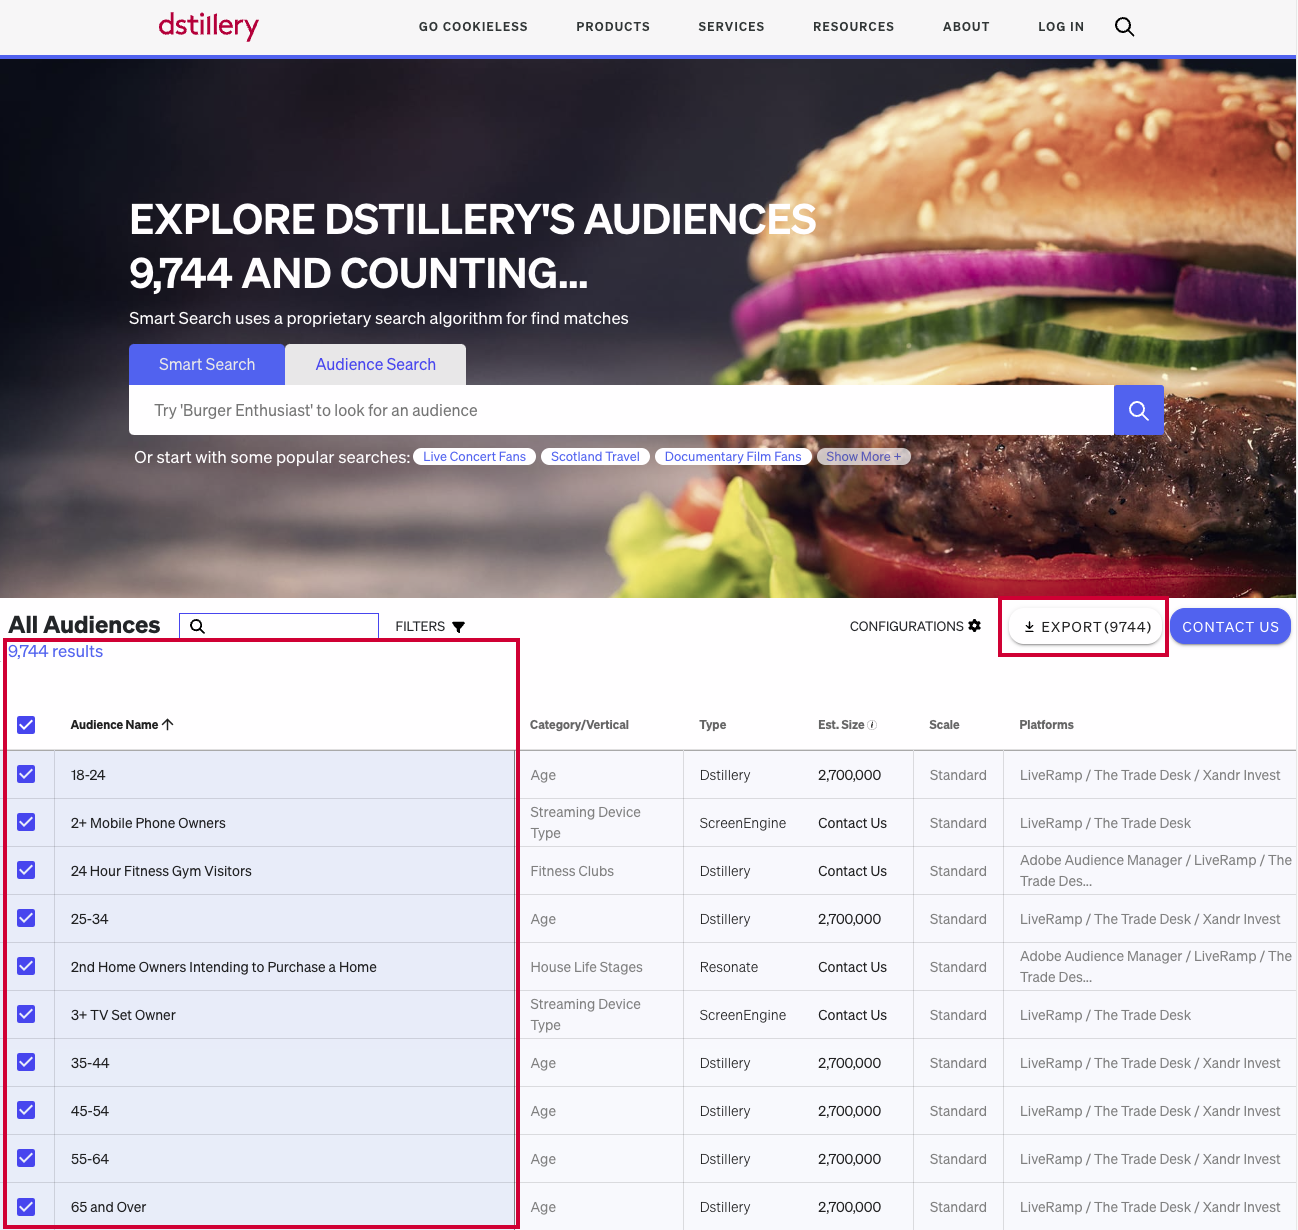Select the Live Concert Fans suggestion

[474, 457]
